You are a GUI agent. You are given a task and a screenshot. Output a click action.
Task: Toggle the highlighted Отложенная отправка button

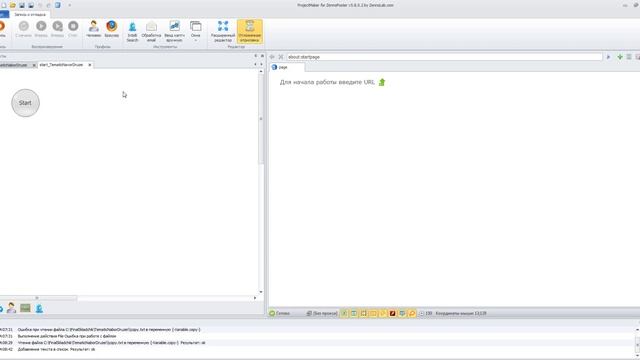tap(249, 31)
